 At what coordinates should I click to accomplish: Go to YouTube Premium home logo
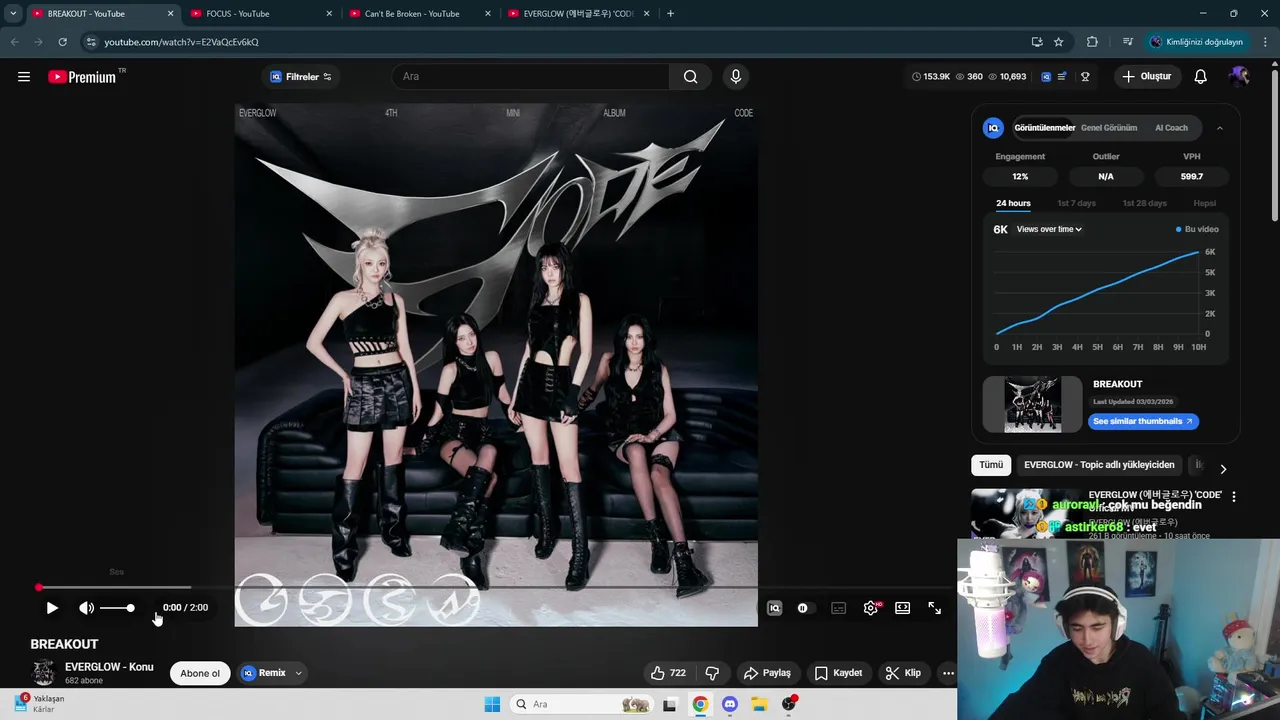click(82, 77)
